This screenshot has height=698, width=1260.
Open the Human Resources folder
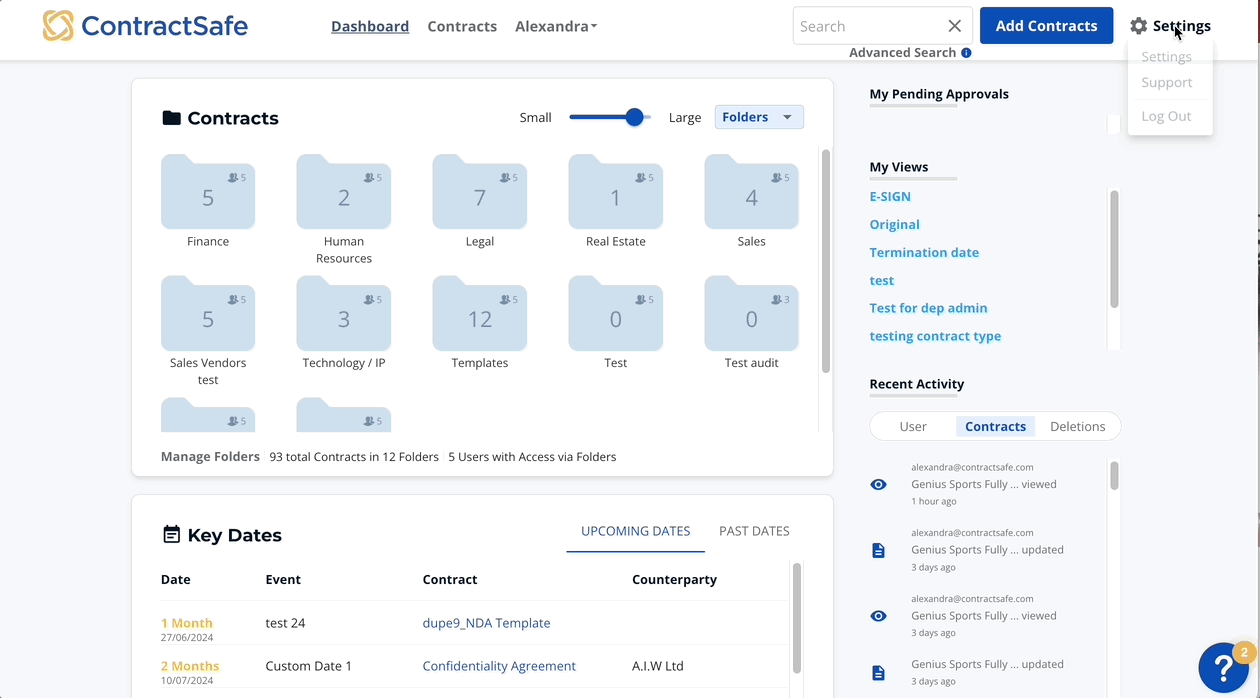[344, 192]
